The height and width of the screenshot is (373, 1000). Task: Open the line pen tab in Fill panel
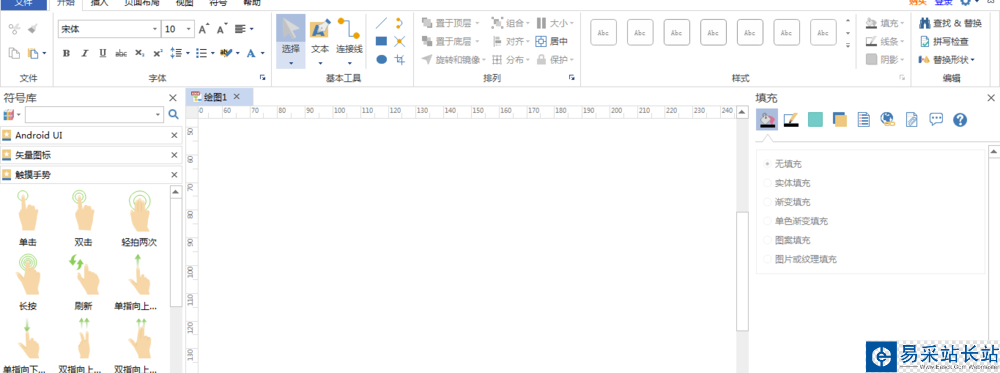click(791, 119)
